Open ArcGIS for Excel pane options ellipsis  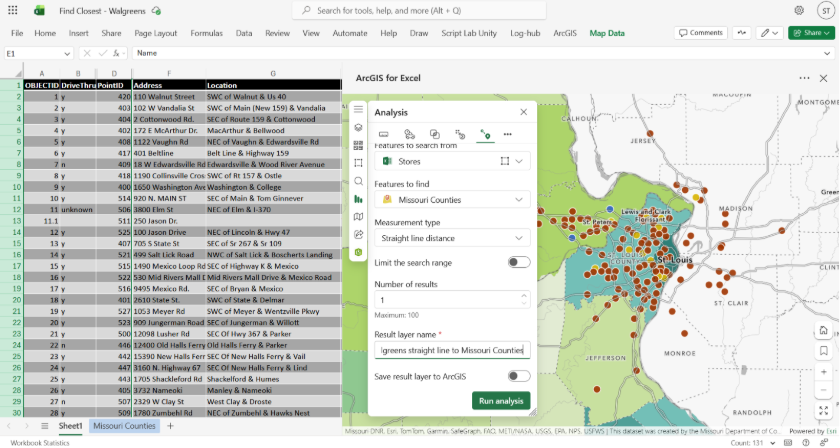[804, 78]
